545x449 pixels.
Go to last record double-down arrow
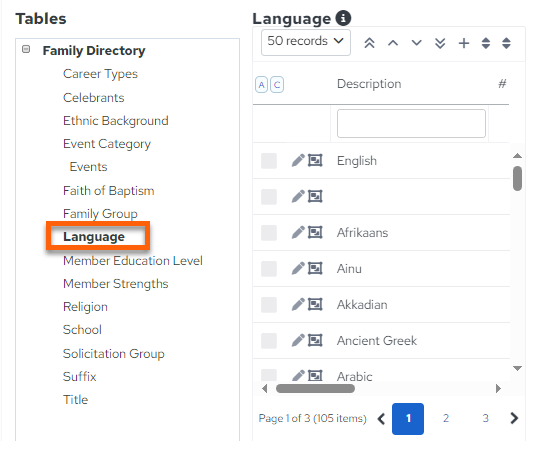click(x=440, y=43)
